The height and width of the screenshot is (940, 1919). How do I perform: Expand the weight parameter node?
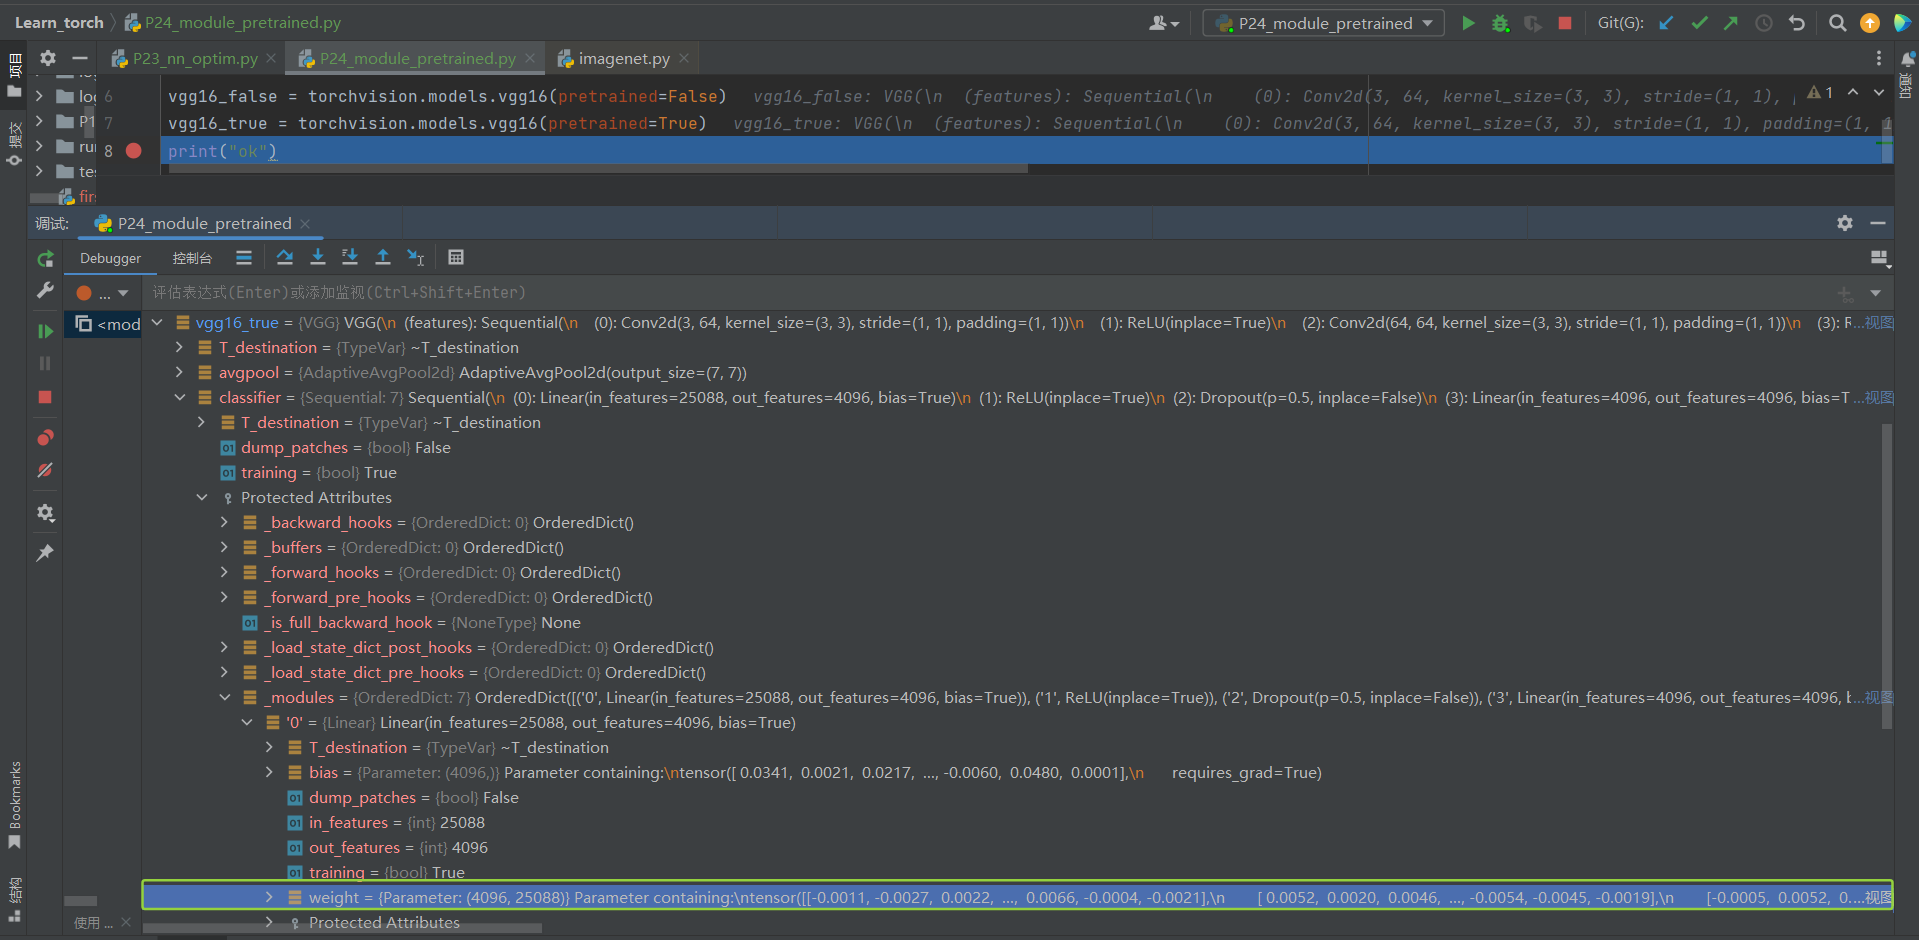point(269,898)
